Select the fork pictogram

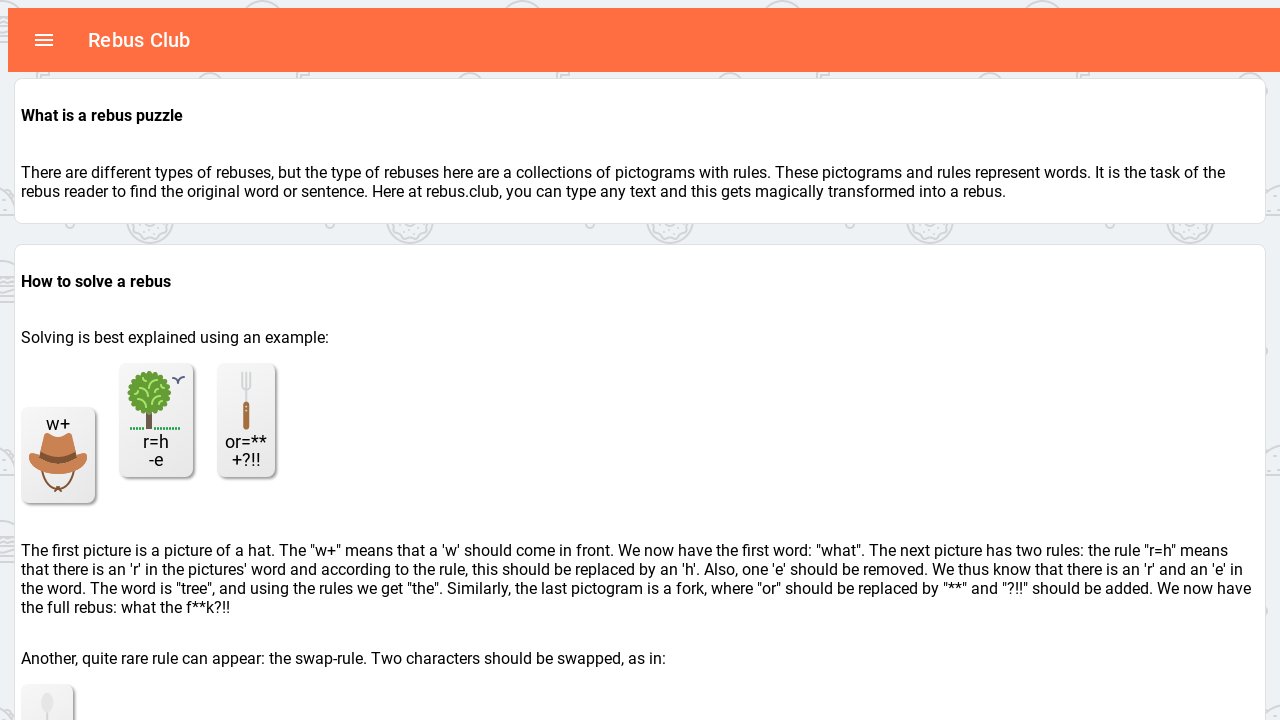(246, 401)
